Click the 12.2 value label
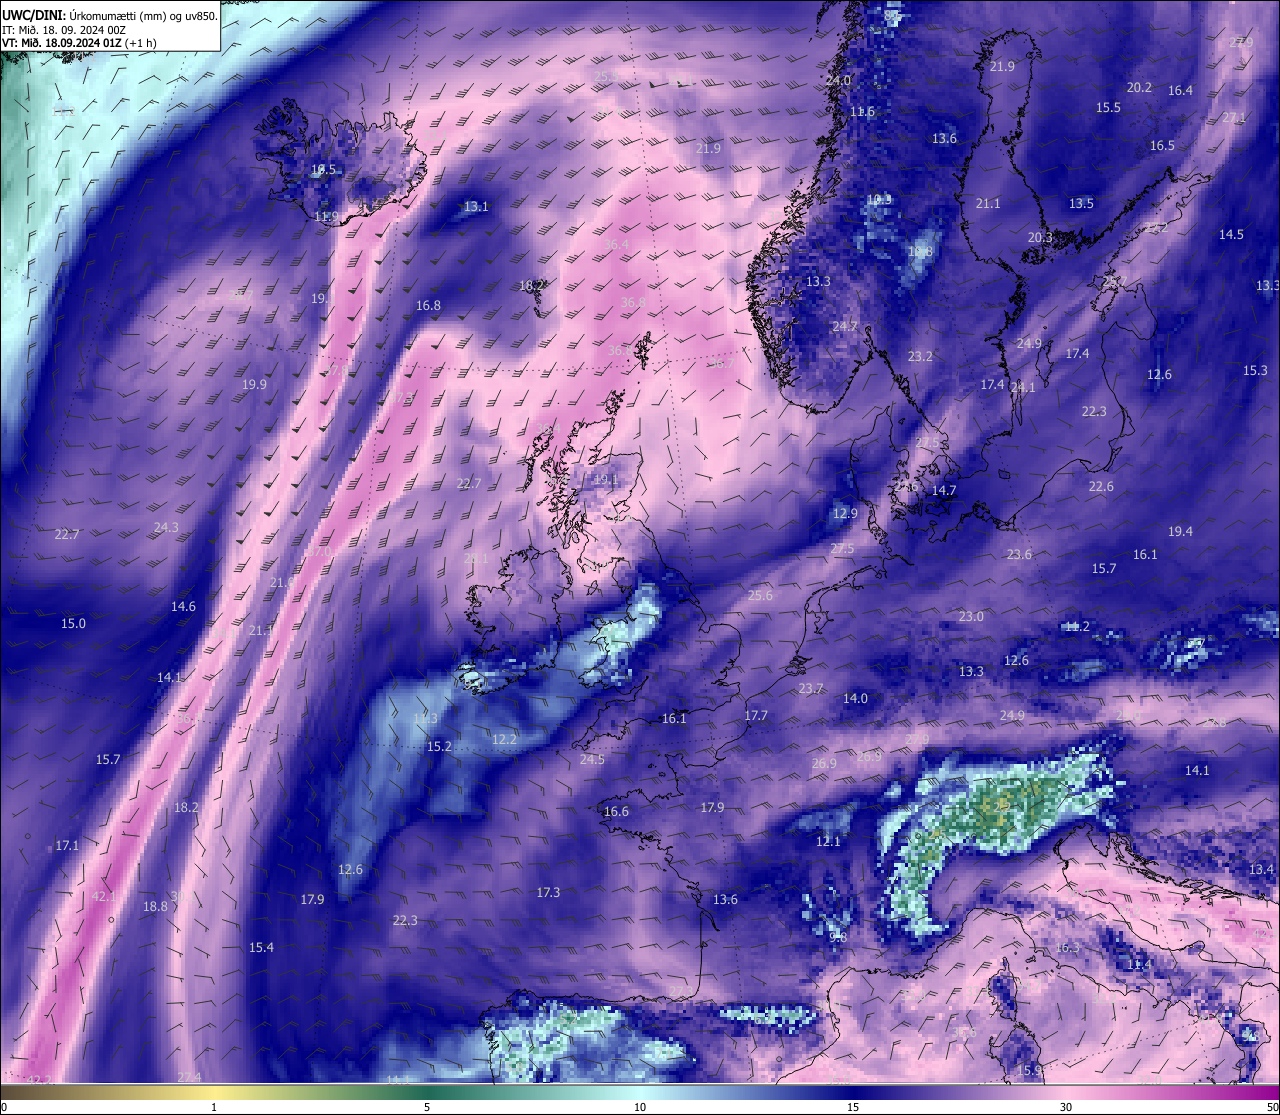The image size is (1280, 1115). pos(505,740)
